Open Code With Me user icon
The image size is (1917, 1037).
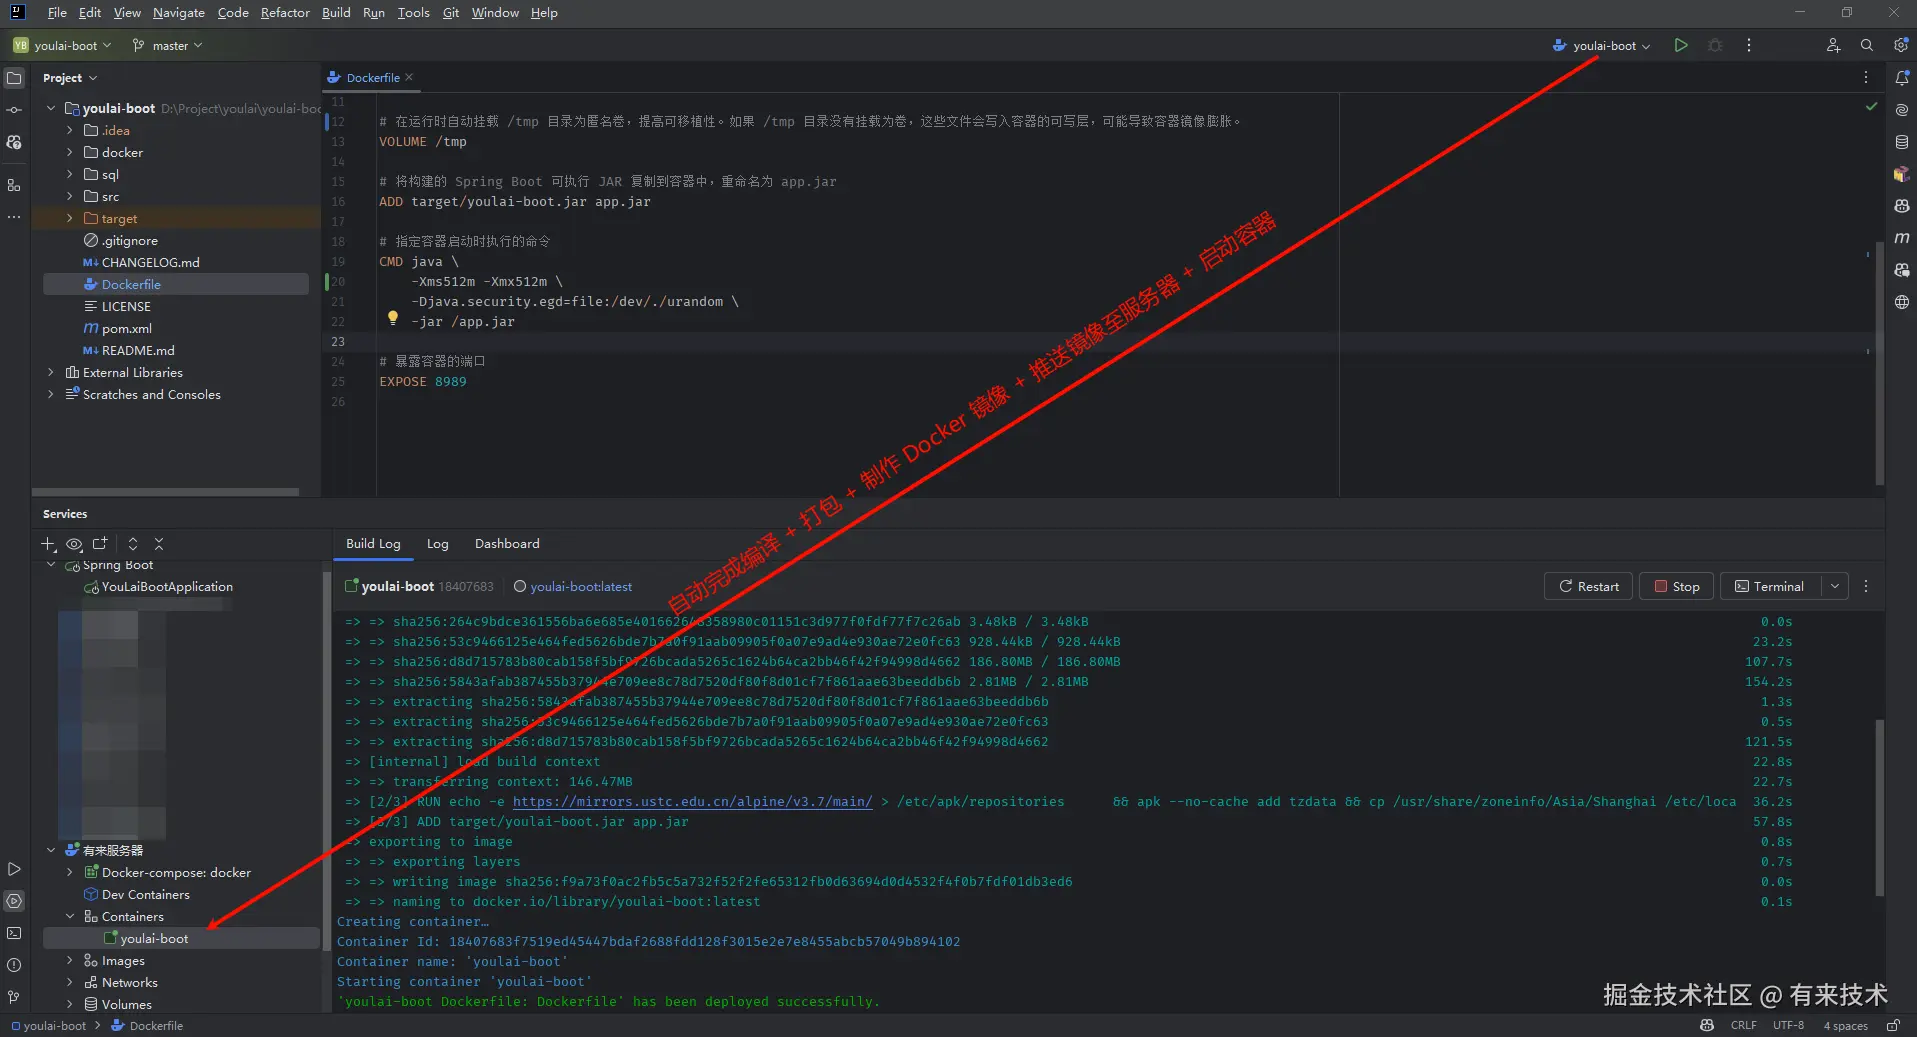[1833, 45]
